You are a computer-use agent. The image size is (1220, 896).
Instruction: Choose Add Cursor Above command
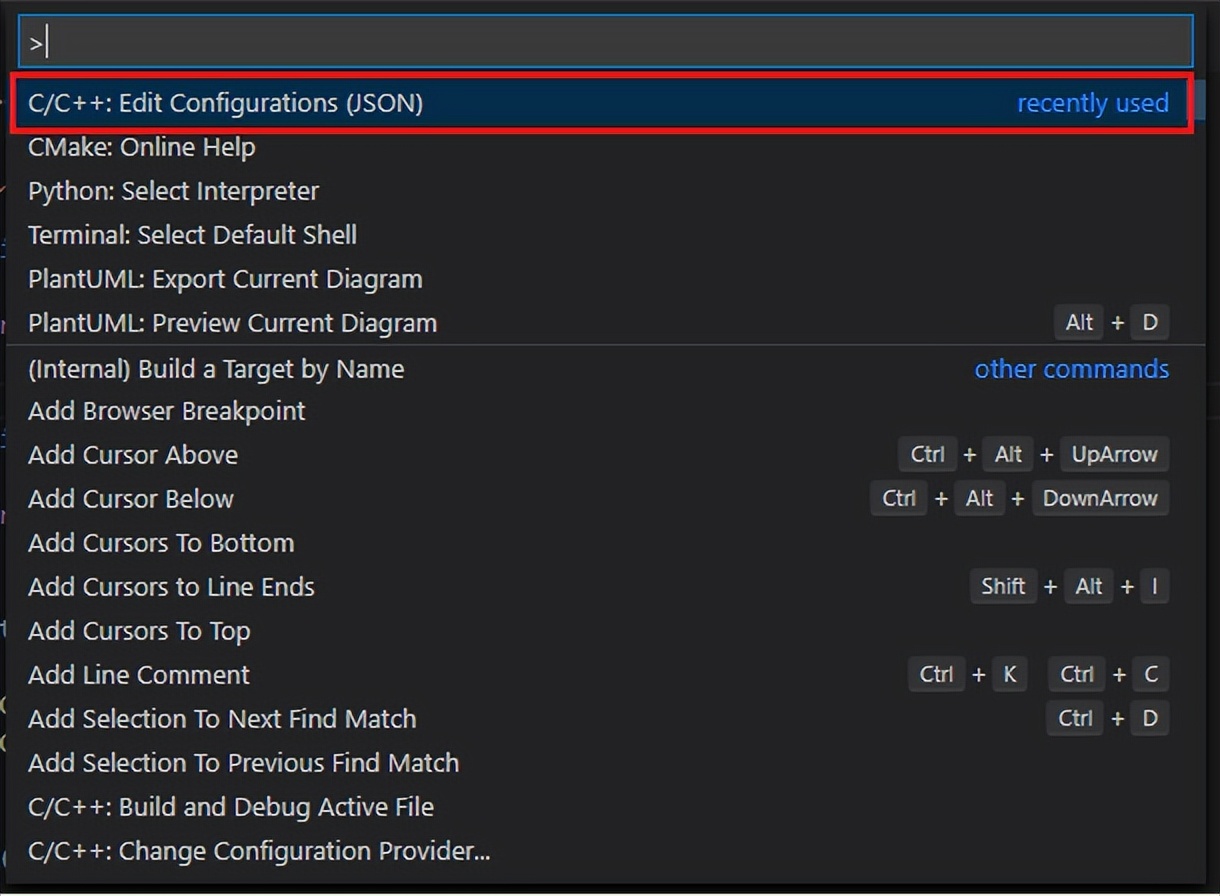click(133, 455)
